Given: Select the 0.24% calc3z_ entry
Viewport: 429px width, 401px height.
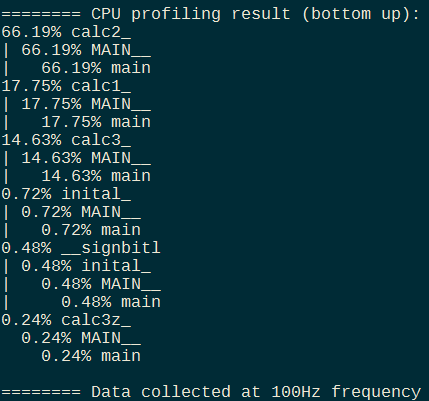Looking at the screenshot, I should tap(66, 320).
